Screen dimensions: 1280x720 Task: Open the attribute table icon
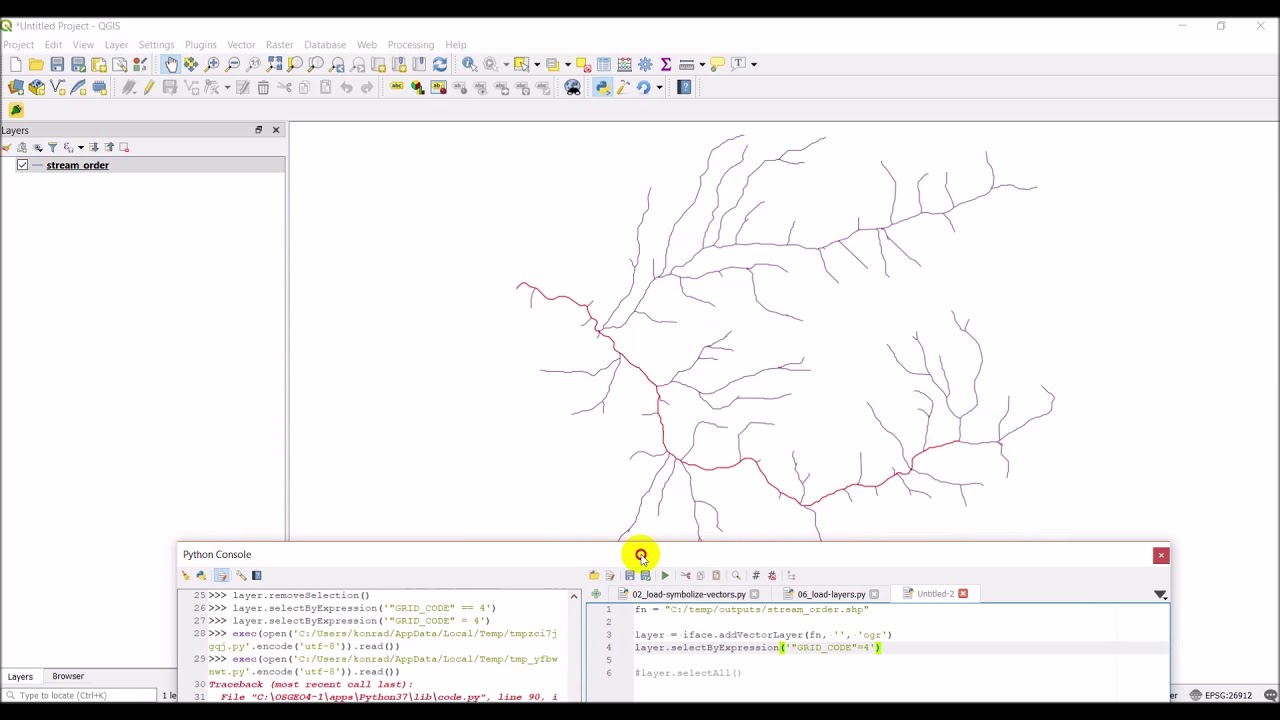tap(604, 64)
